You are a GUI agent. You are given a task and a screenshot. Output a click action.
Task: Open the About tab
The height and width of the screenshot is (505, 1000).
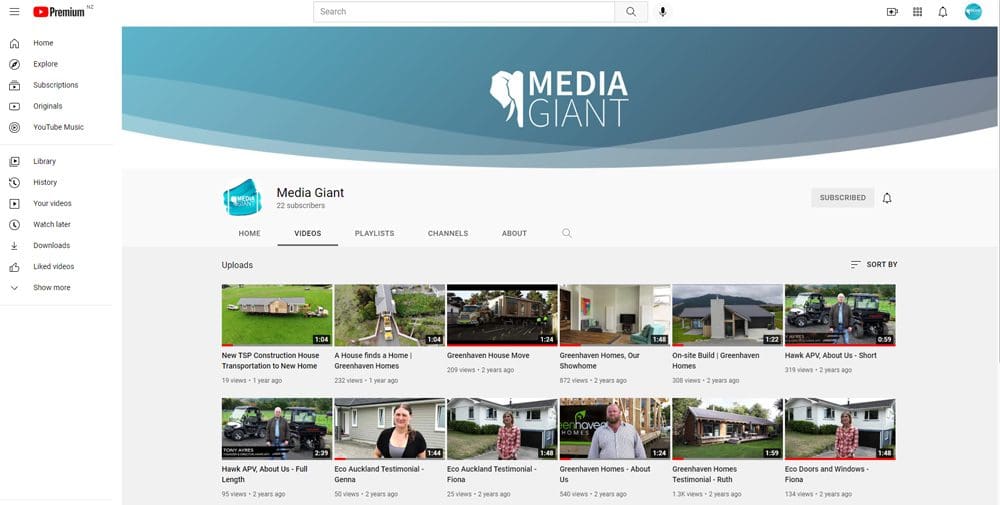pyautogui.click(x=514, y=233)
